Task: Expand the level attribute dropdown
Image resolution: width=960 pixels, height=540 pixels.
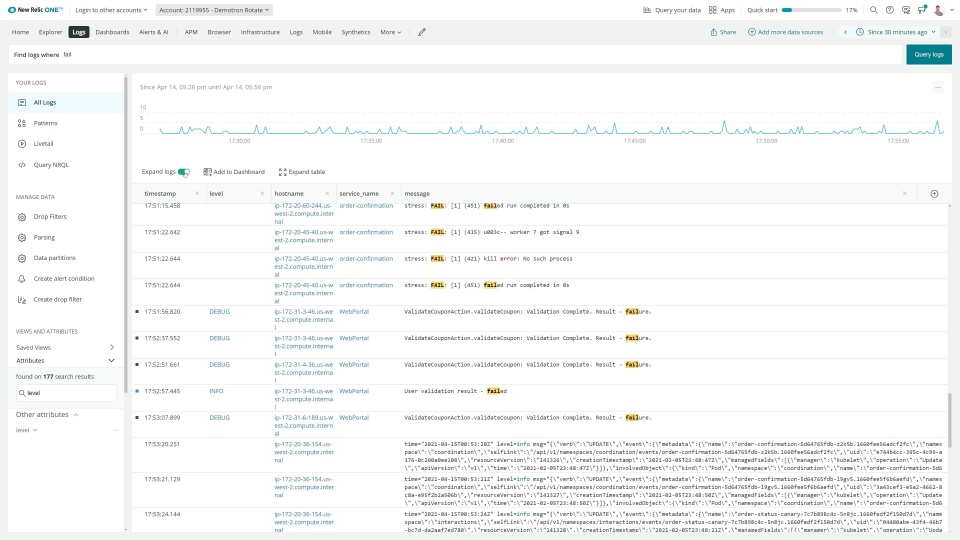Action: (x=27, y=430)
